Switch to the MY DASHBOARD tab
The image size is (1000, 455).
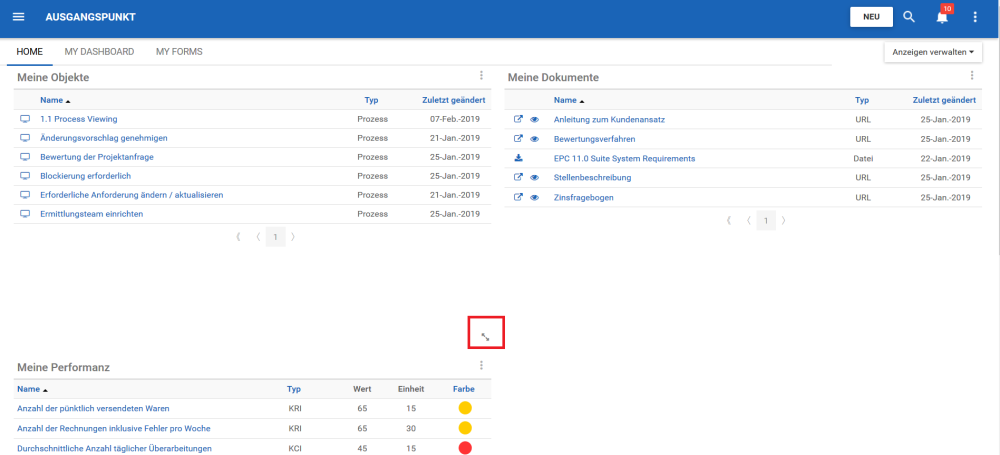pos(99,52)
